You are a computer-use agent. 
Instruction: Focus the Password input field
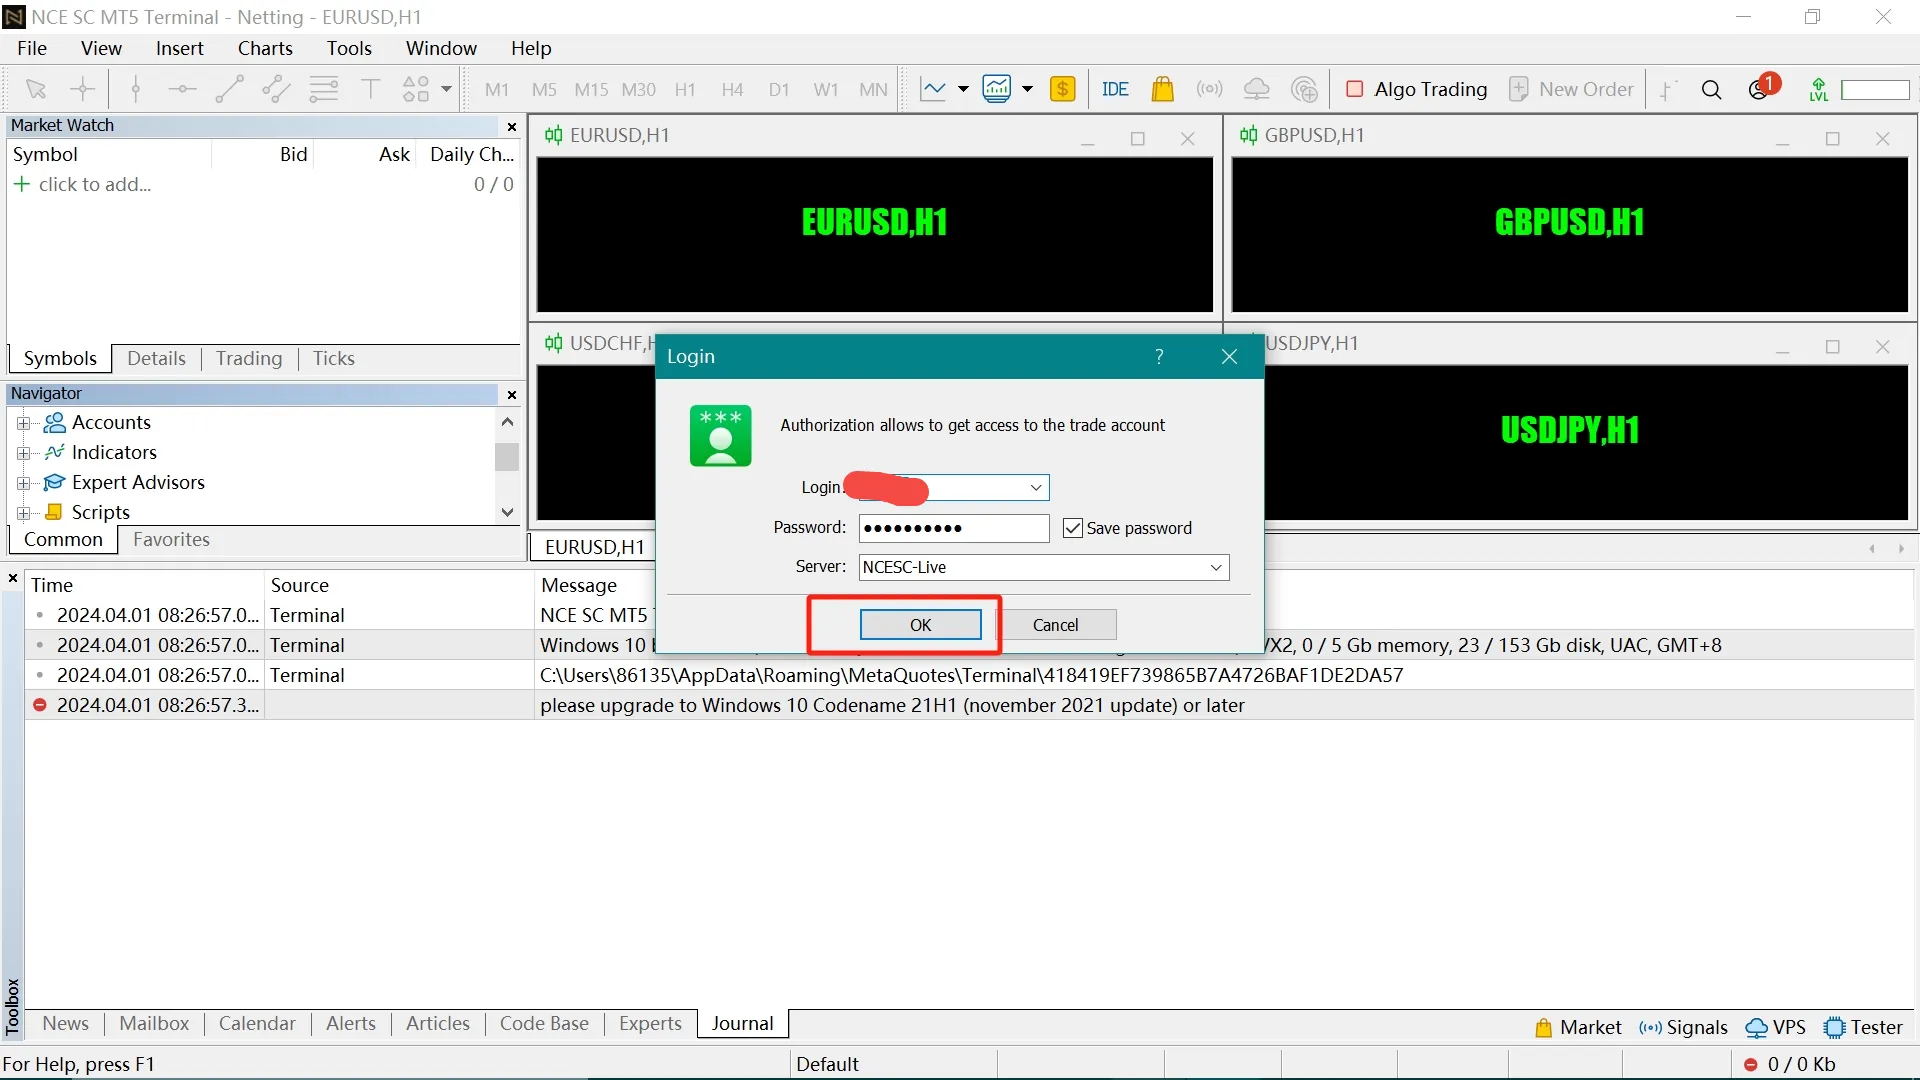(x=954, y=529)
